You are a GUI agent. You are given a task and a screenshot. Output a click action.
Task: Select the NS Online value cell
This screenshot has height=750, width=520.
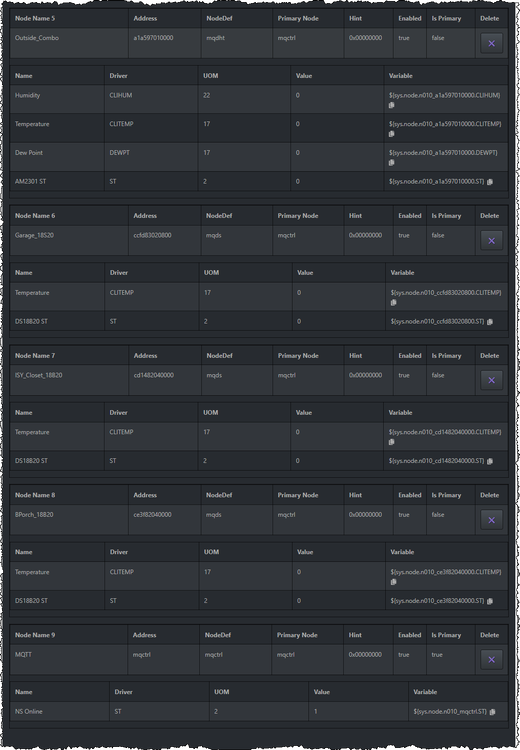[x=358, y=711]
